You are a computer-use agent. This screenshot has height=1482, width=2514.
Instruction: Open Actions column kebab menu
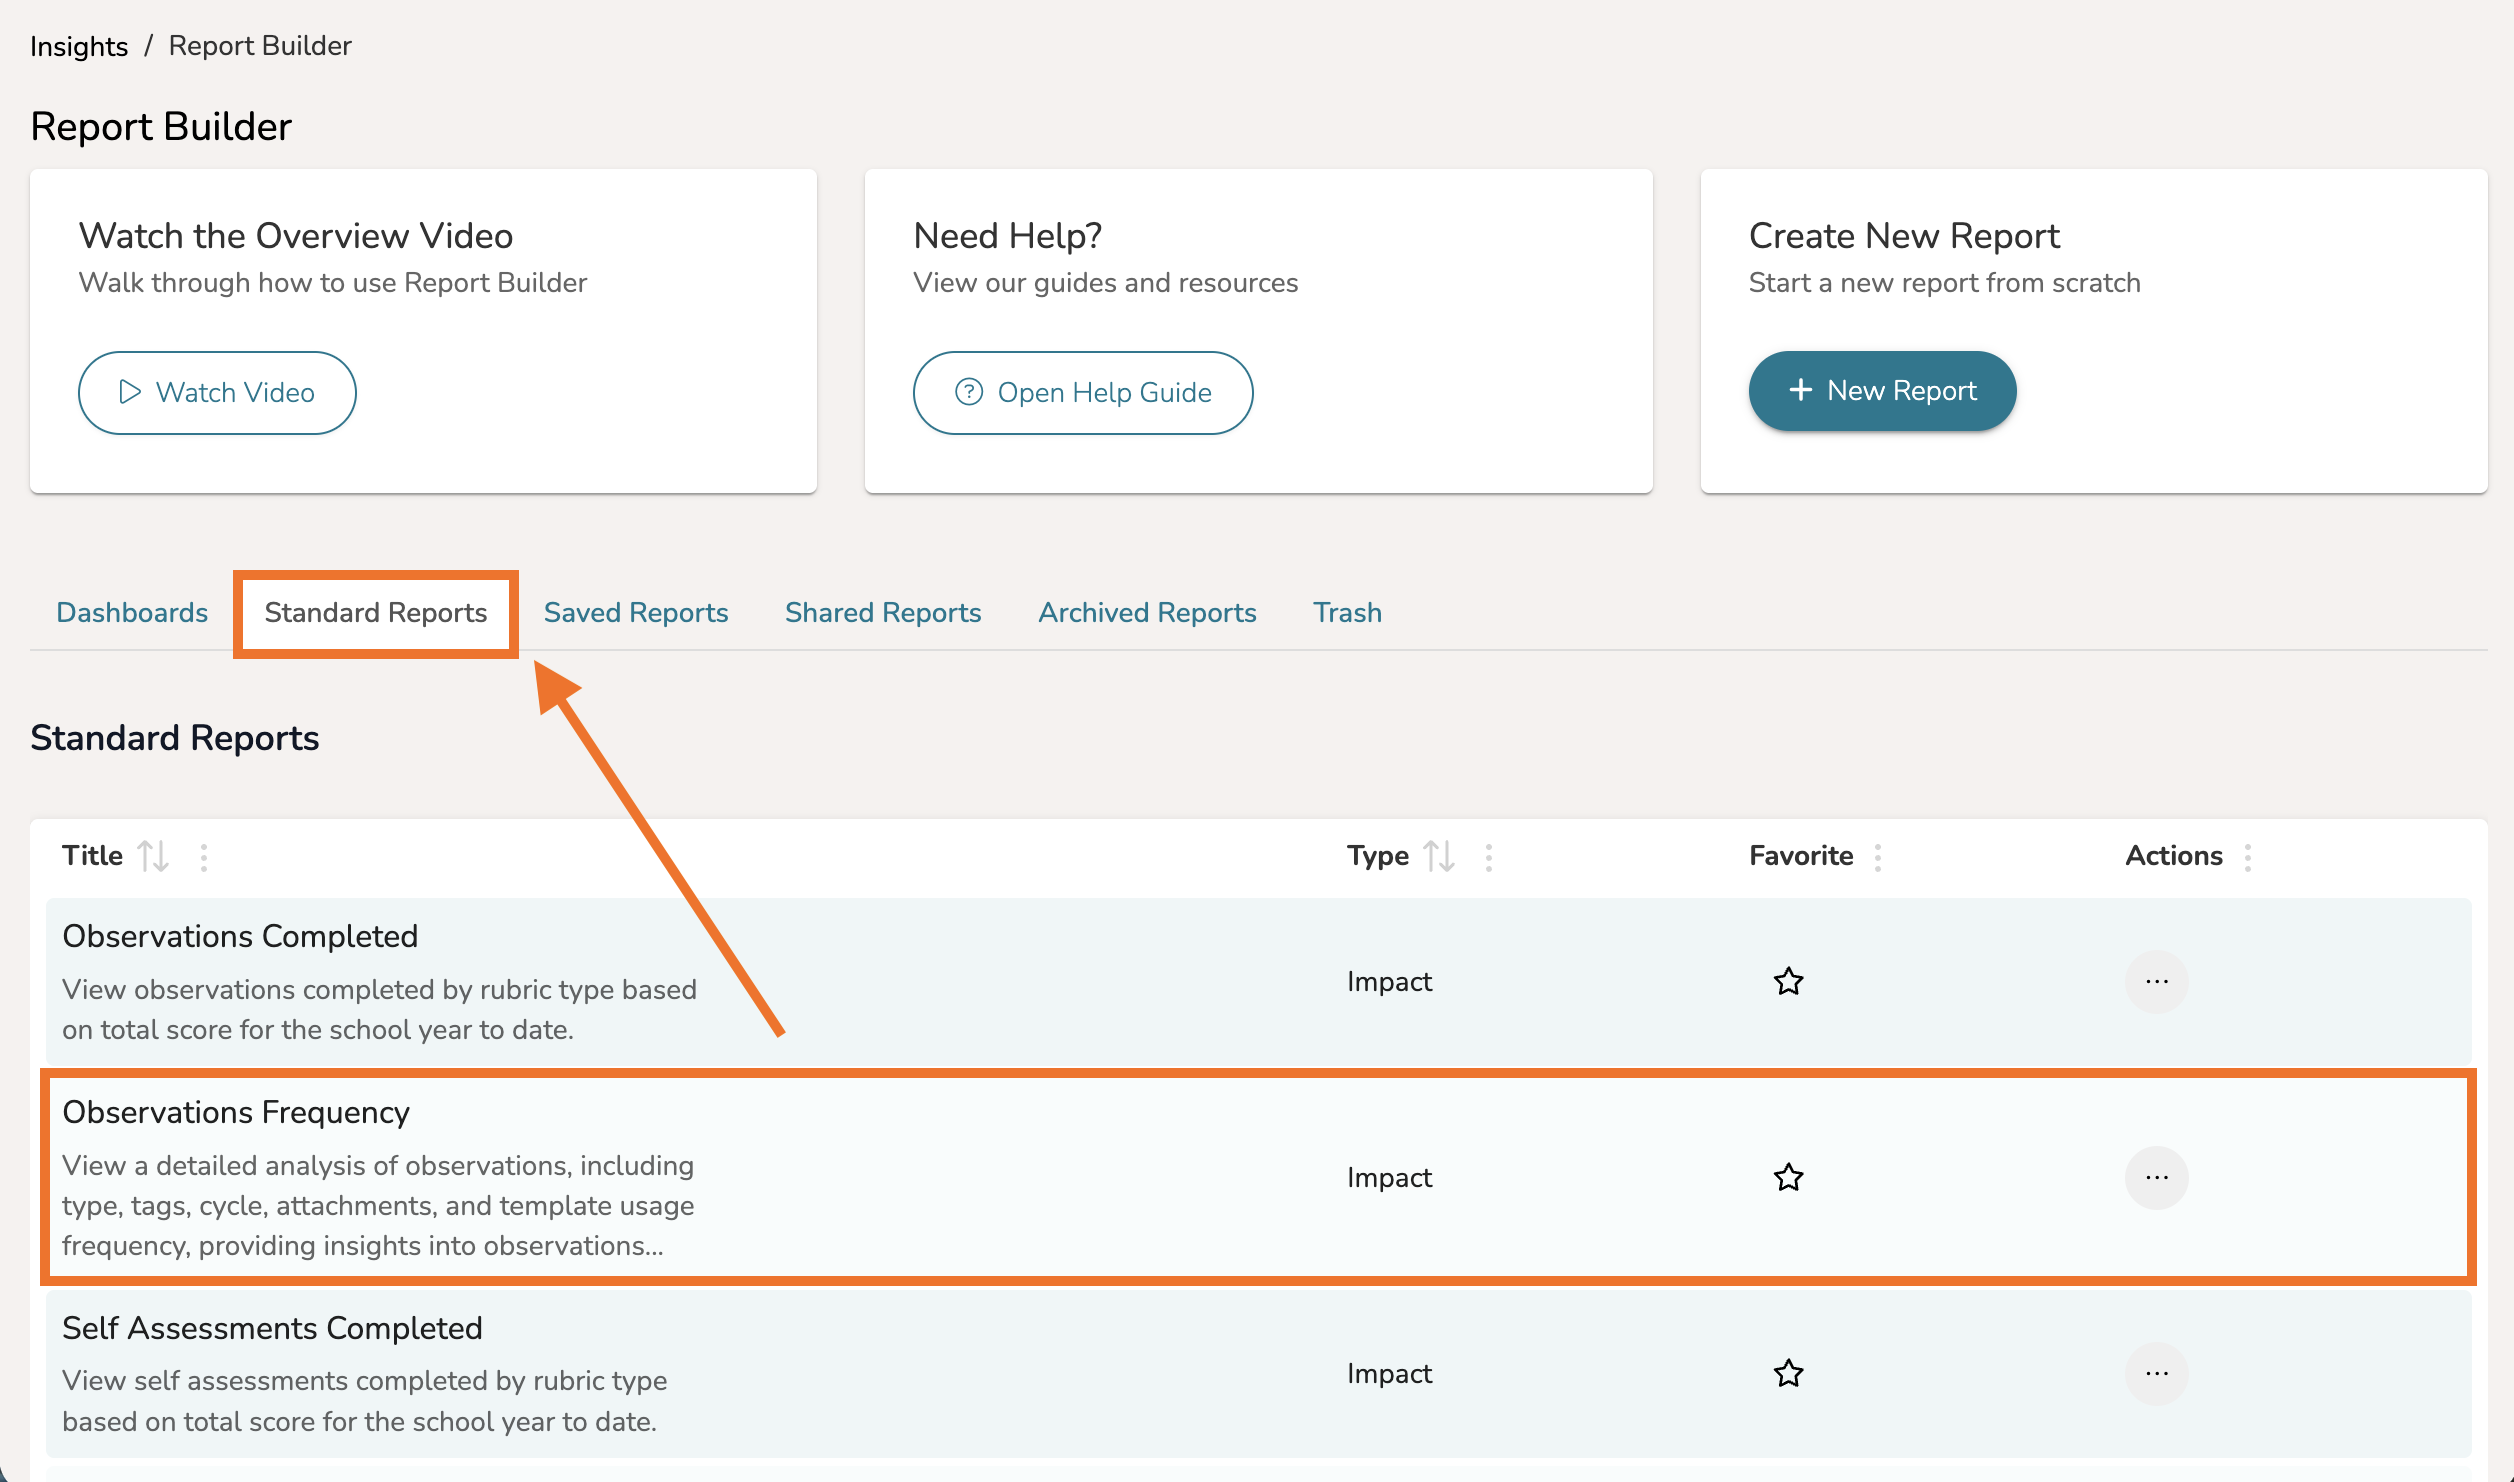2247,857
